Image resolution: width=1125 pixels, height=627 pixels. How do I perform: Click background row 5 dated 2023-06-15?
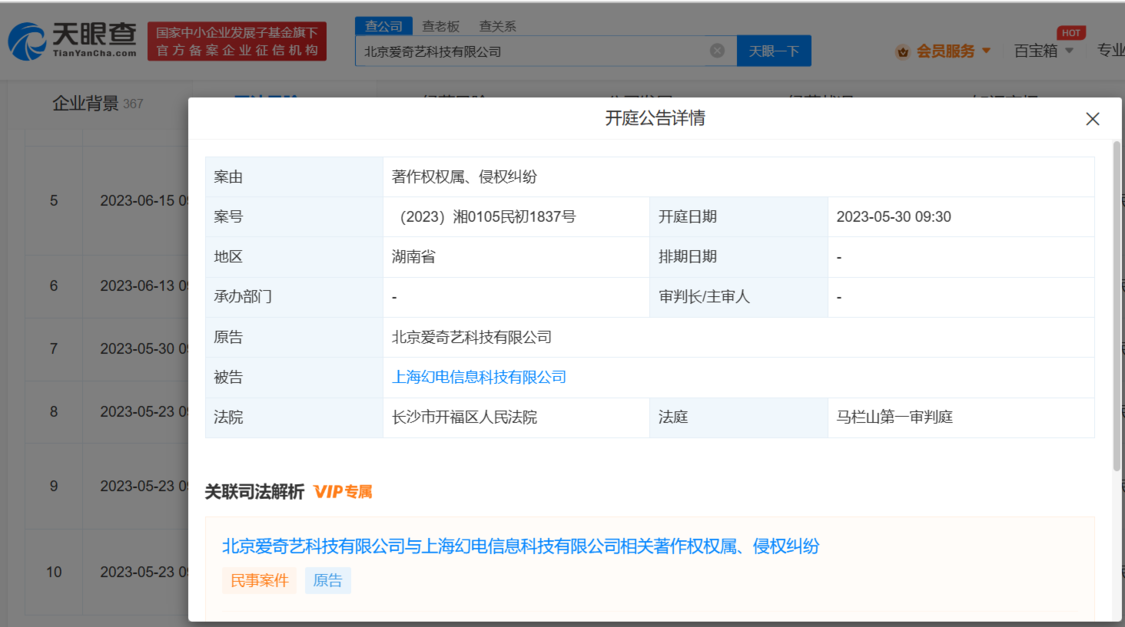tap(108, 201)
